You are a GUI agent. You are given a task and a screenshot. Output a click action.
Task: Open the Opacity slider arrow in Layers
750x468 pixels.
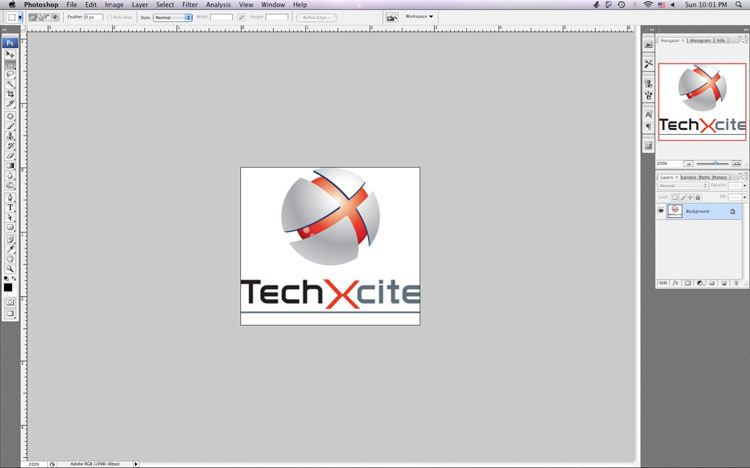coord(744,186)
